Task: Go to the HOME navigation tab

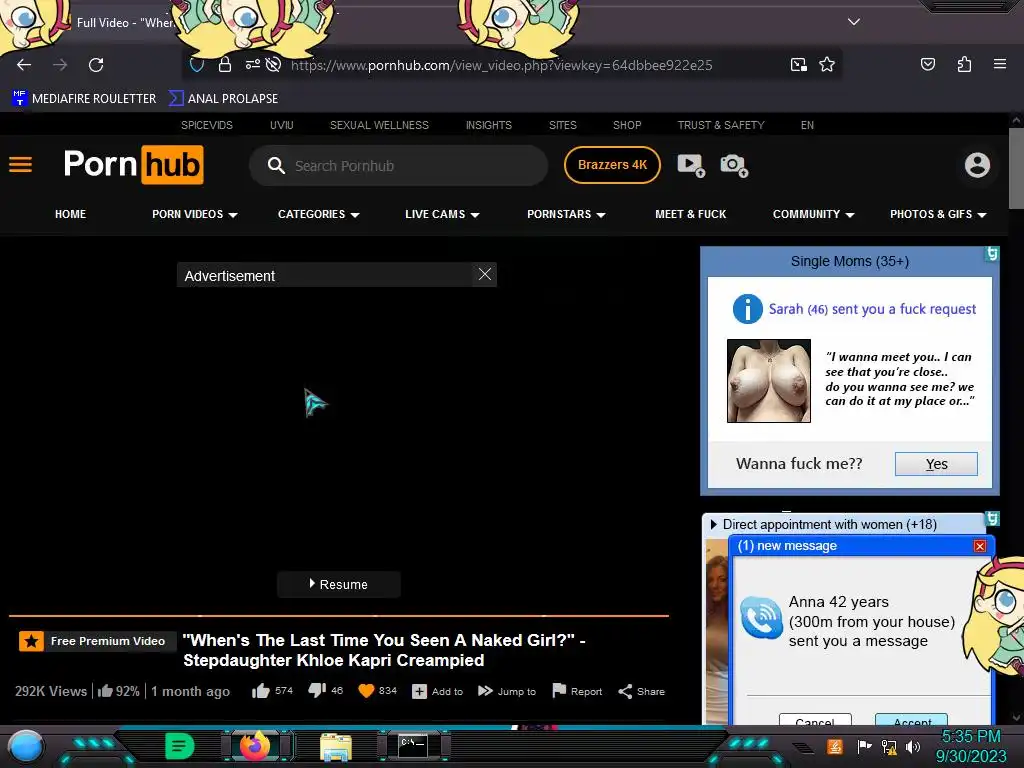Action: click(71, 214)
